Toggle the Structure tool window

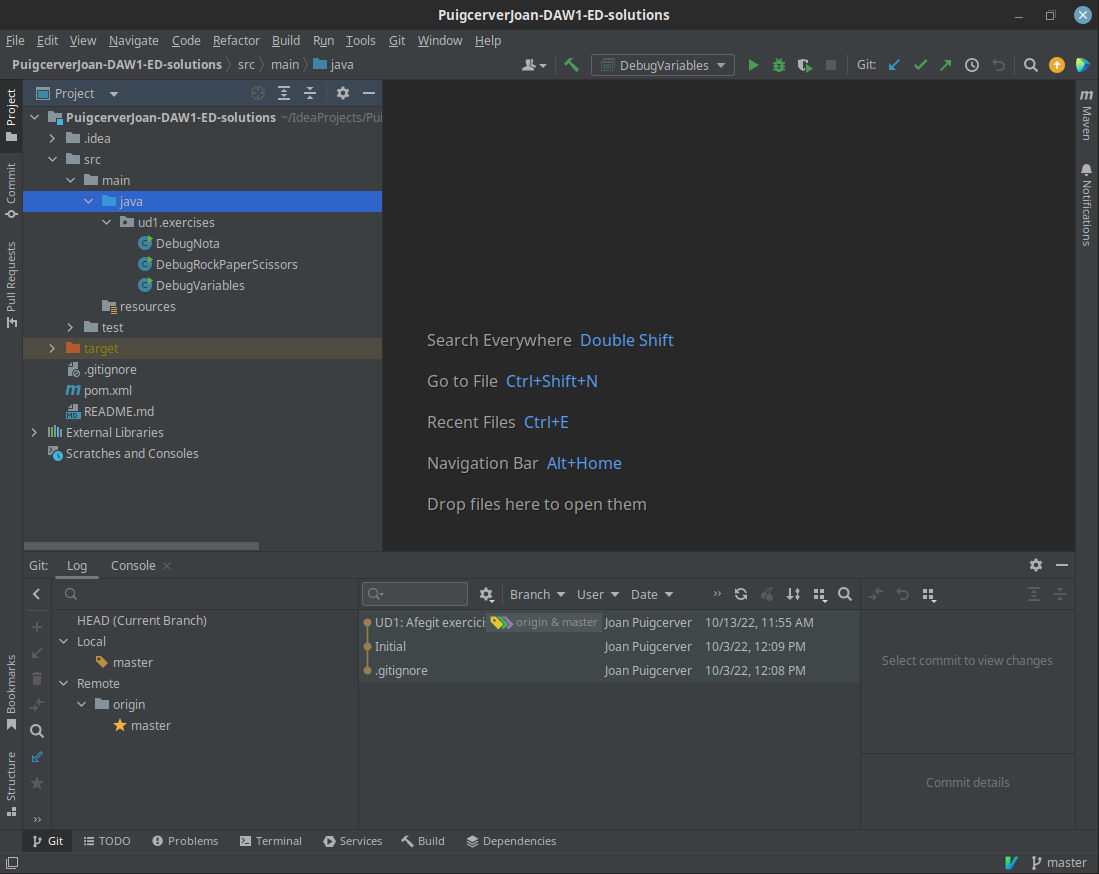coord(11,784)
